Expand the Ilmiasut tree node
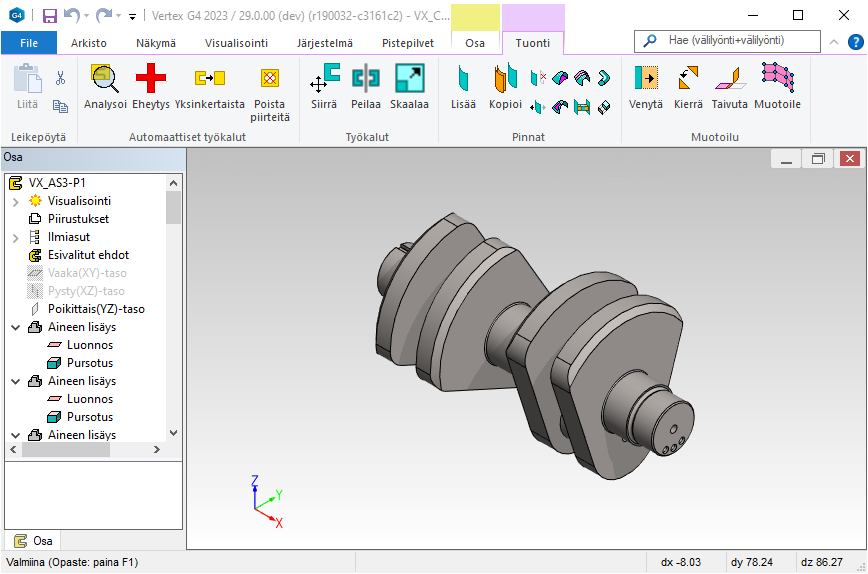The height and width of the screenshot is (574, 868). click(x=15, y=237)
